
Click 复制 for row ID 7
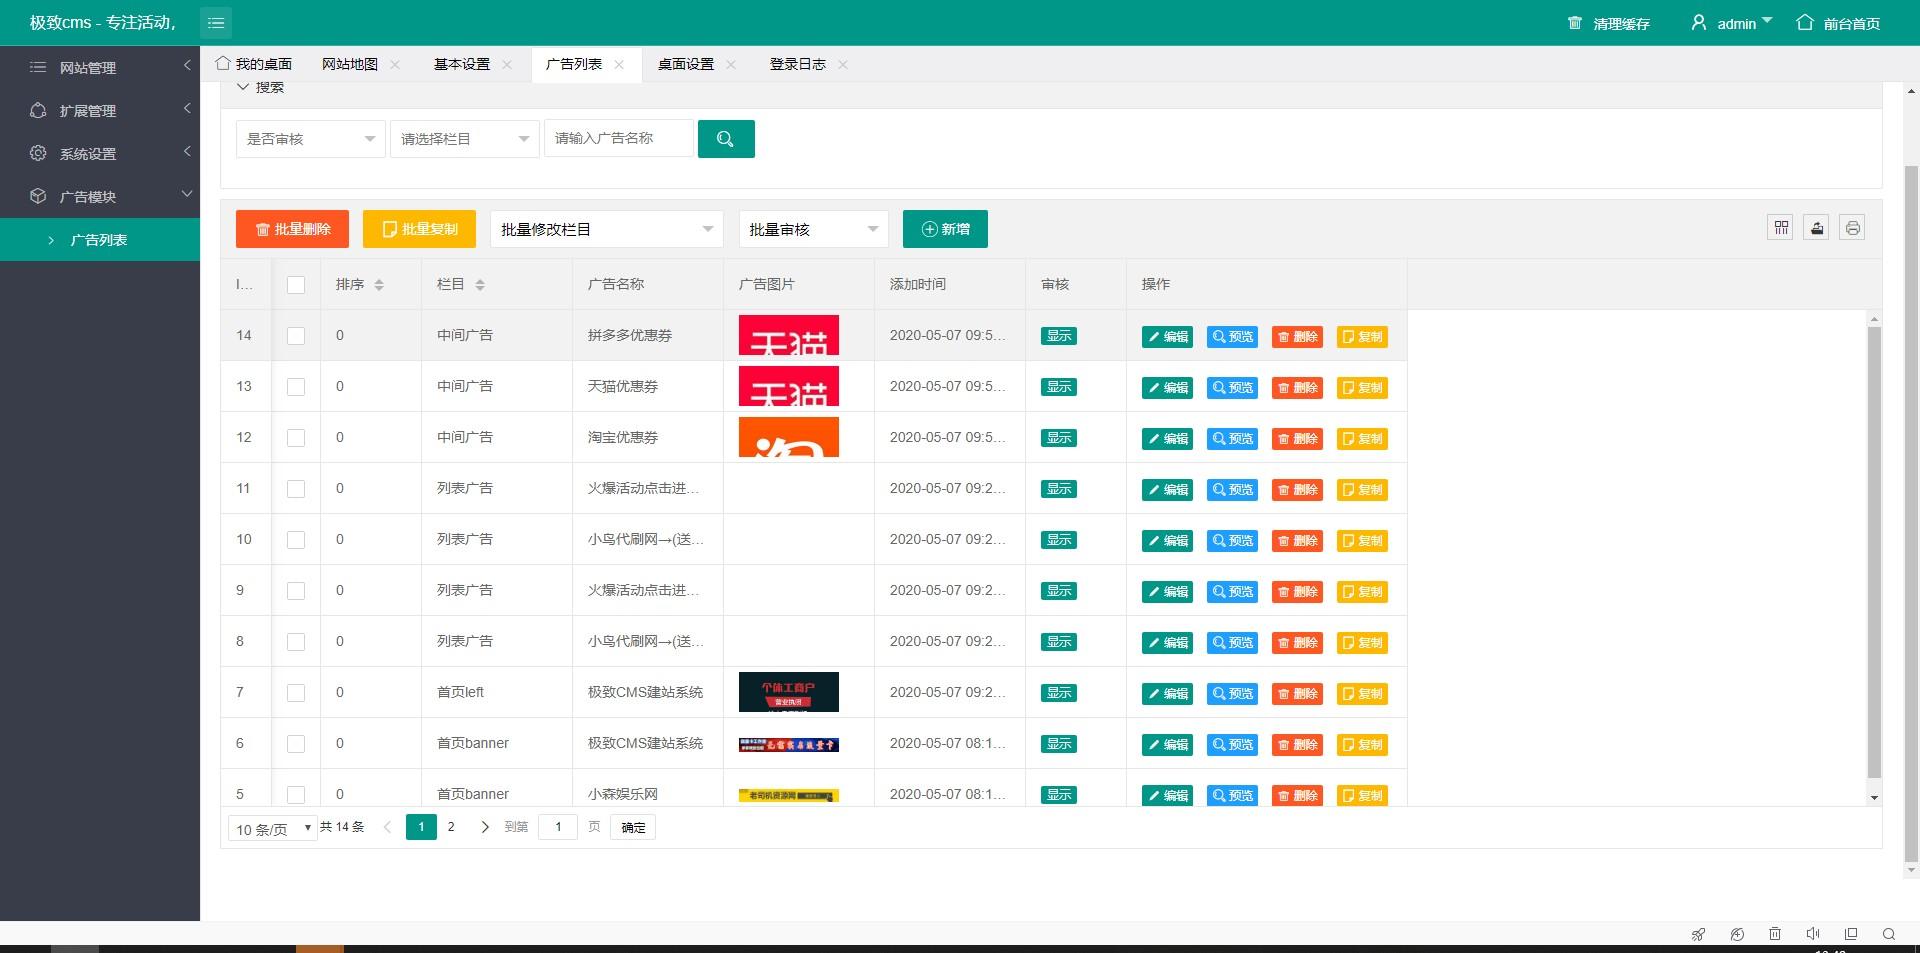1362,694
